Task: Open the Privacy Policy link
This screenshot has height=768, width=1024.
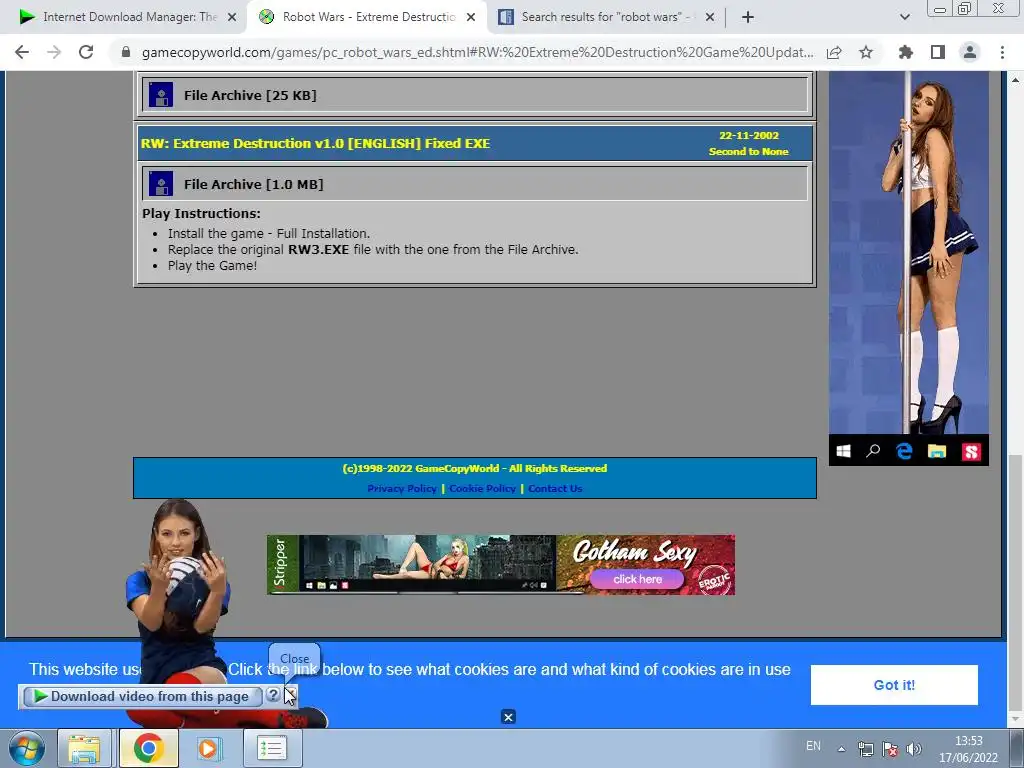Action: coord(402,488)
